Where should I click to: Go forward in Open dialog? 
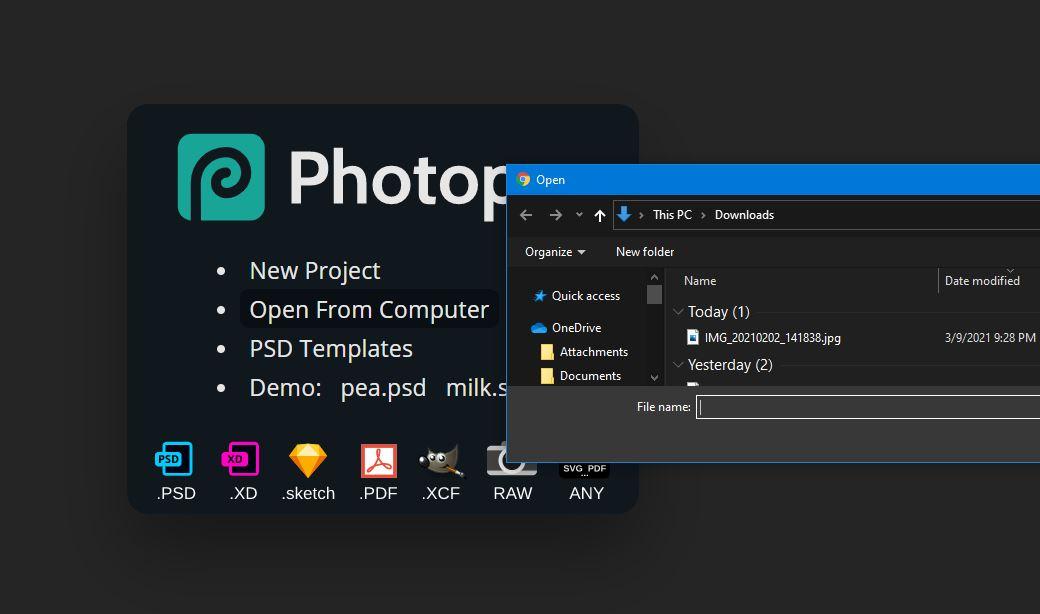pyautogui.click(x=556, y=215)
